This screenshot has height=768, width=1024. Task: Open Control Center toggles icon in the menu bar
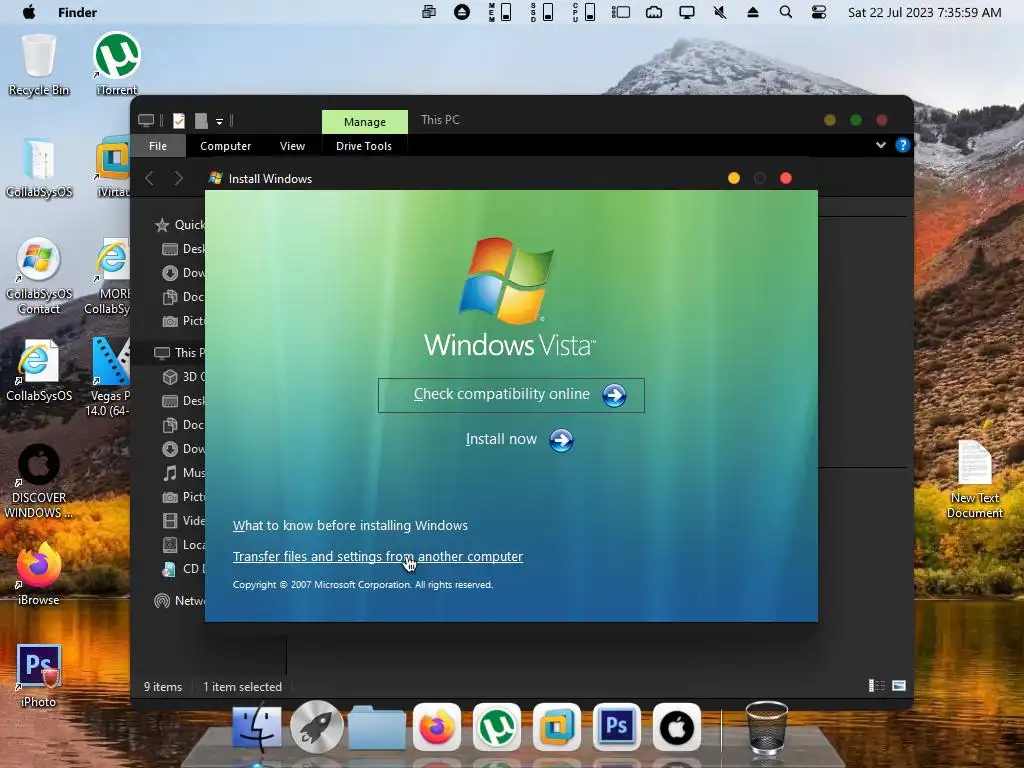tap(818, 12)
